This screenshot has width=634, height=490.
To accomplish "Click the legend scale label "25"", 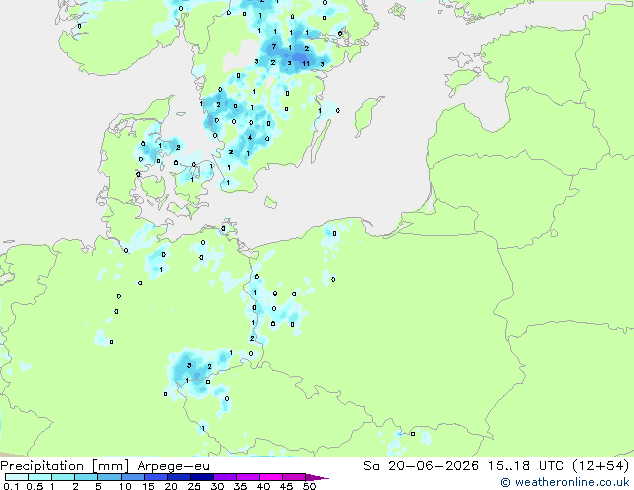I will tap(194, 486).
